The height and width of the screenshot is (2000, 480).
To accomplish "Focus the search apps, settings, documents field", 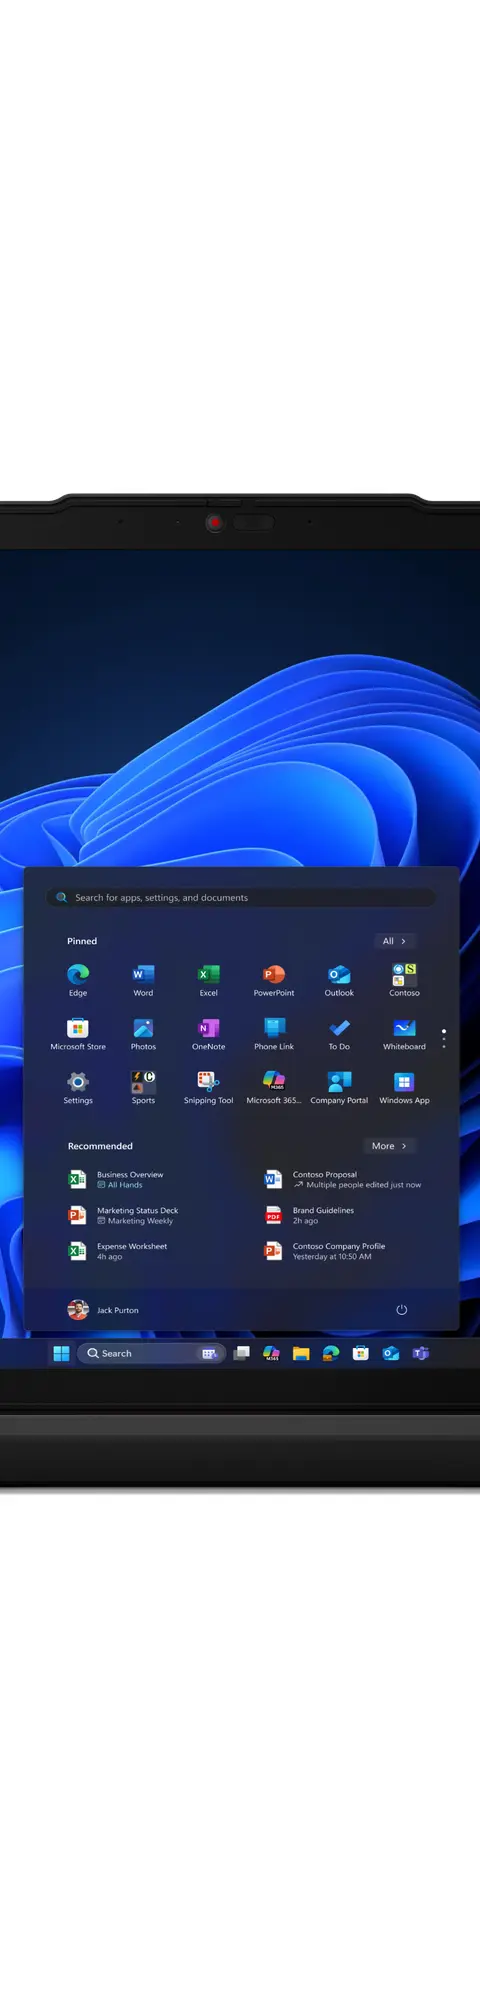I will [x=240, y=897].
